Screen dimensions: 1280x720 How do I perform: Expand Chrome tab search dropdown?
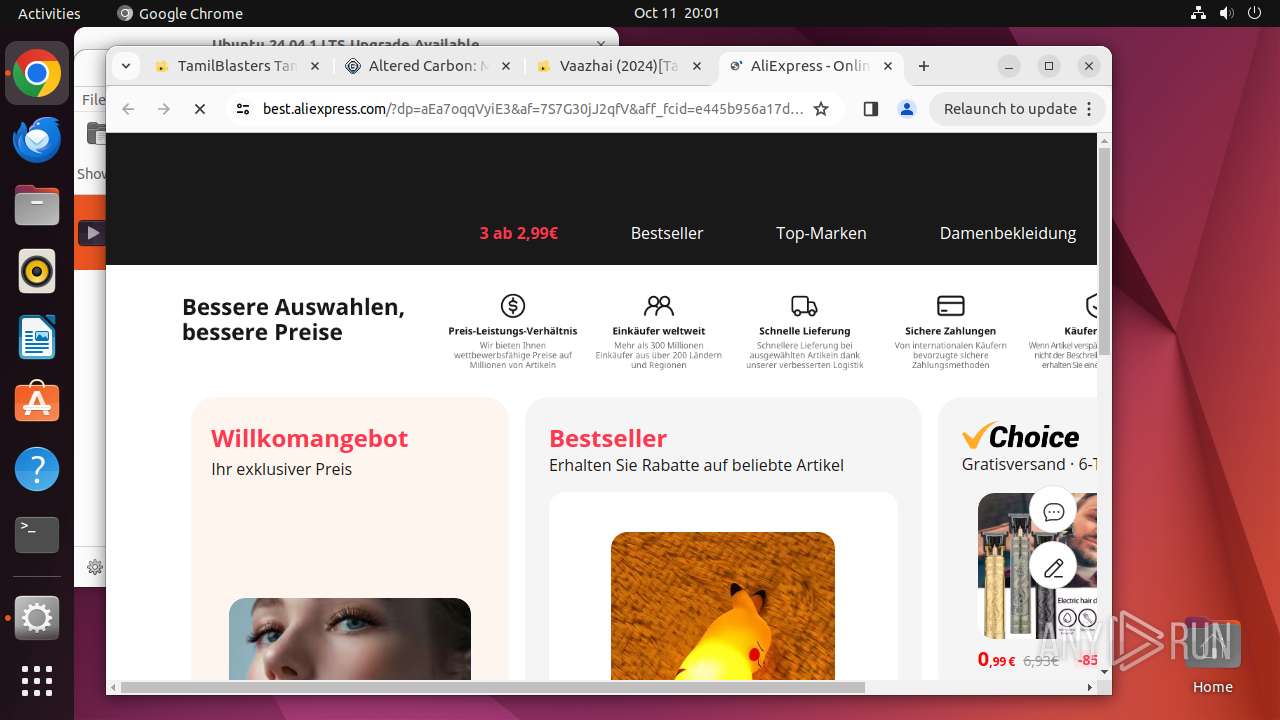click(x=125, y=66)
